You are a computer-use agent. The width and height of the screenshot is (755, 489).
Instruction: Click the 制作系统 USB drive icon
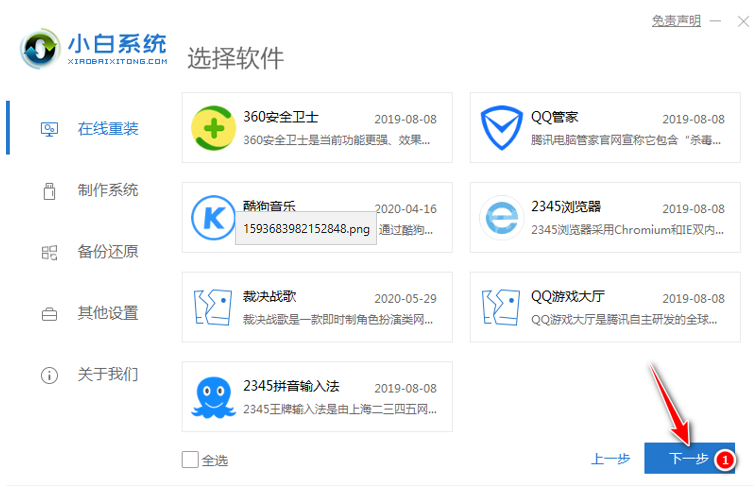click(x=49, y=191)
